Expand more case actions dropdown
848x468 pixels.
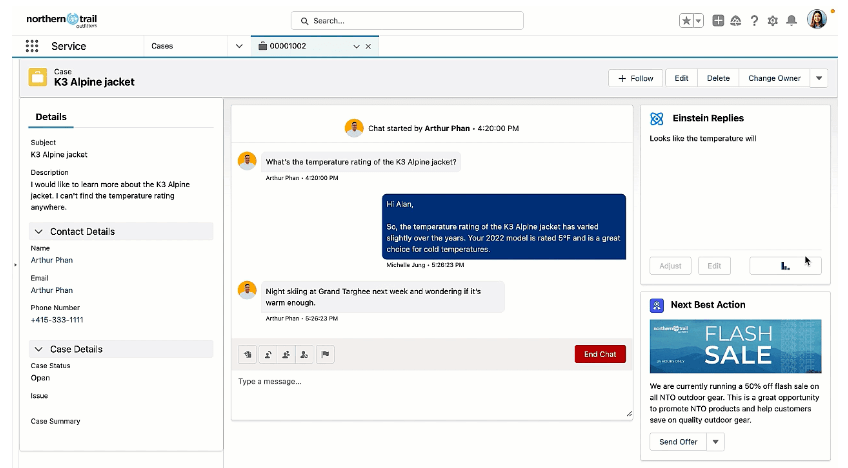819,78
